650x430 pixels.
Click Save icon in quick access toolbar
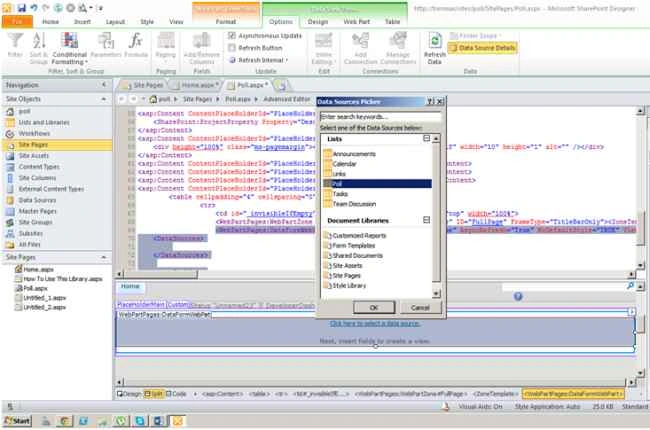(x=22, y=8)
